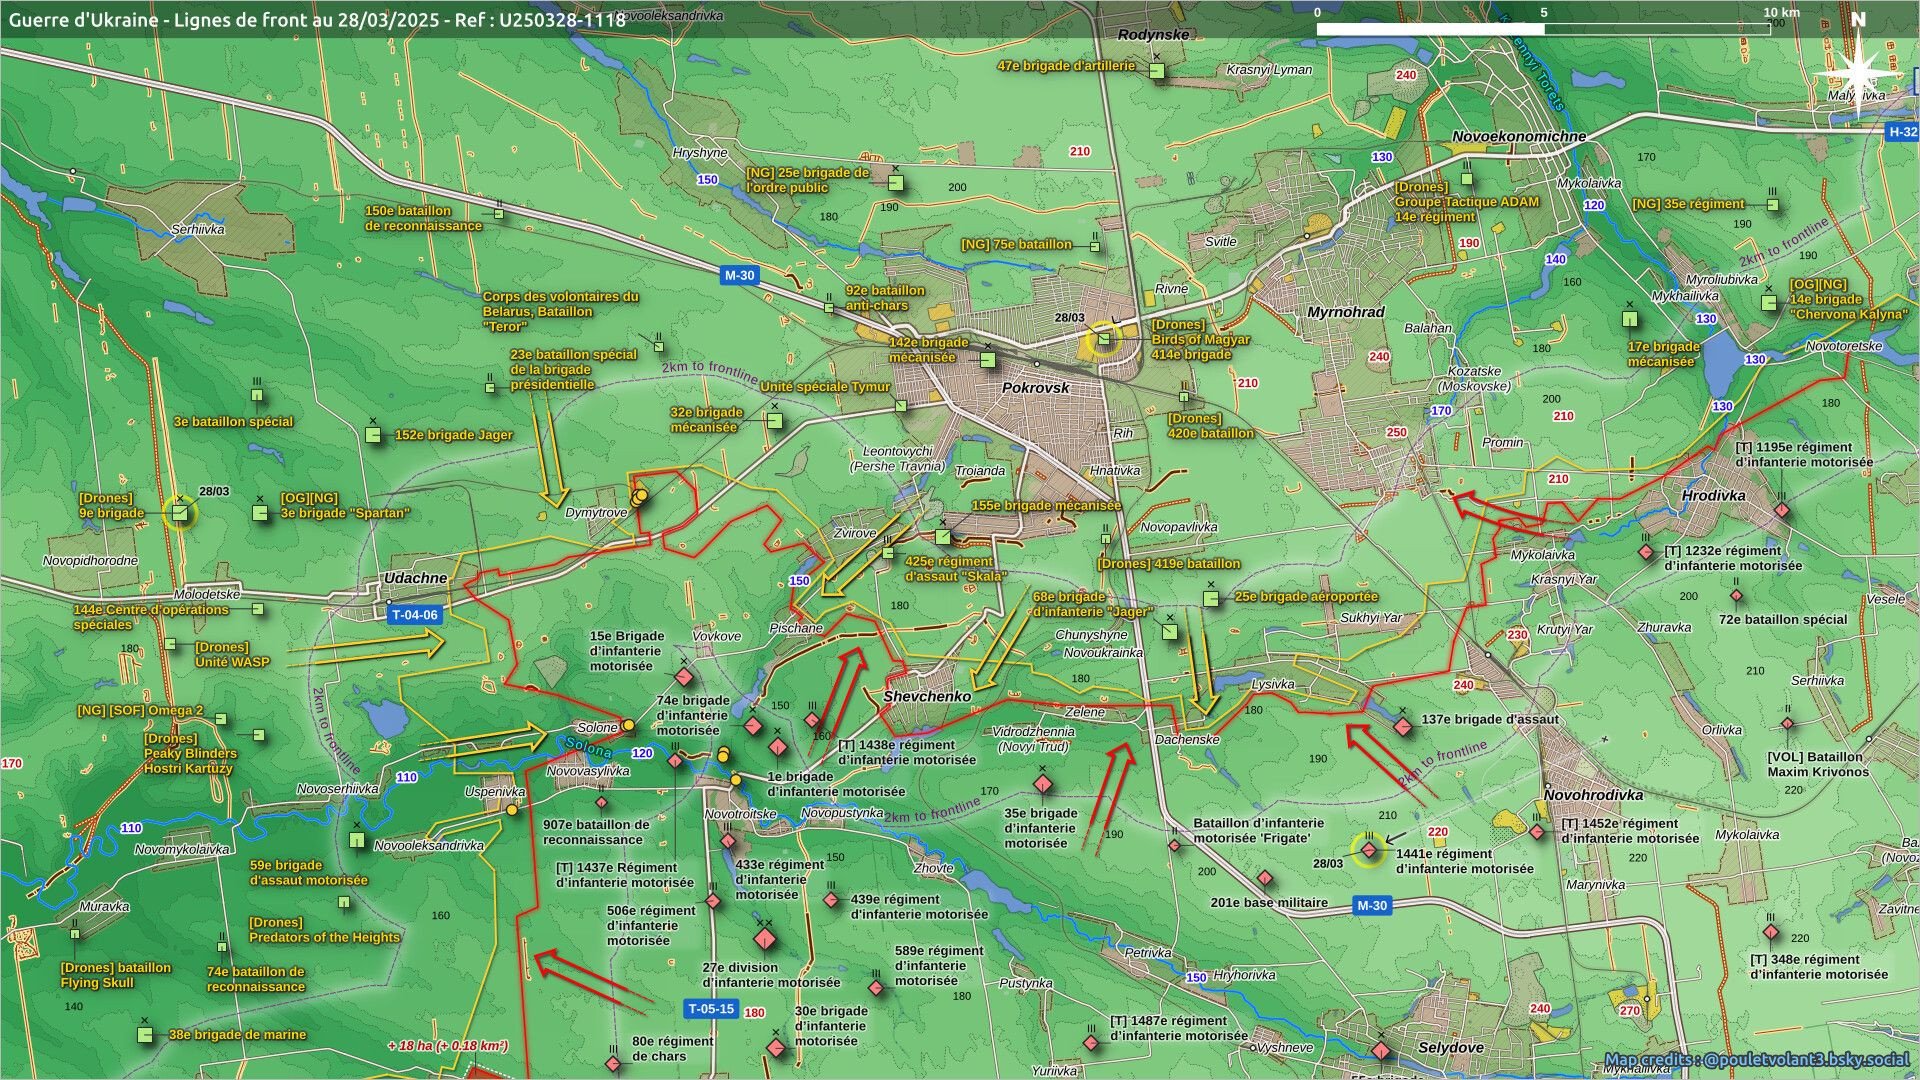This screenshot has width=1920, height=1080.
Task: Select the 142e brigade mécanisée unit square
Action: click(x=988, y=360)
